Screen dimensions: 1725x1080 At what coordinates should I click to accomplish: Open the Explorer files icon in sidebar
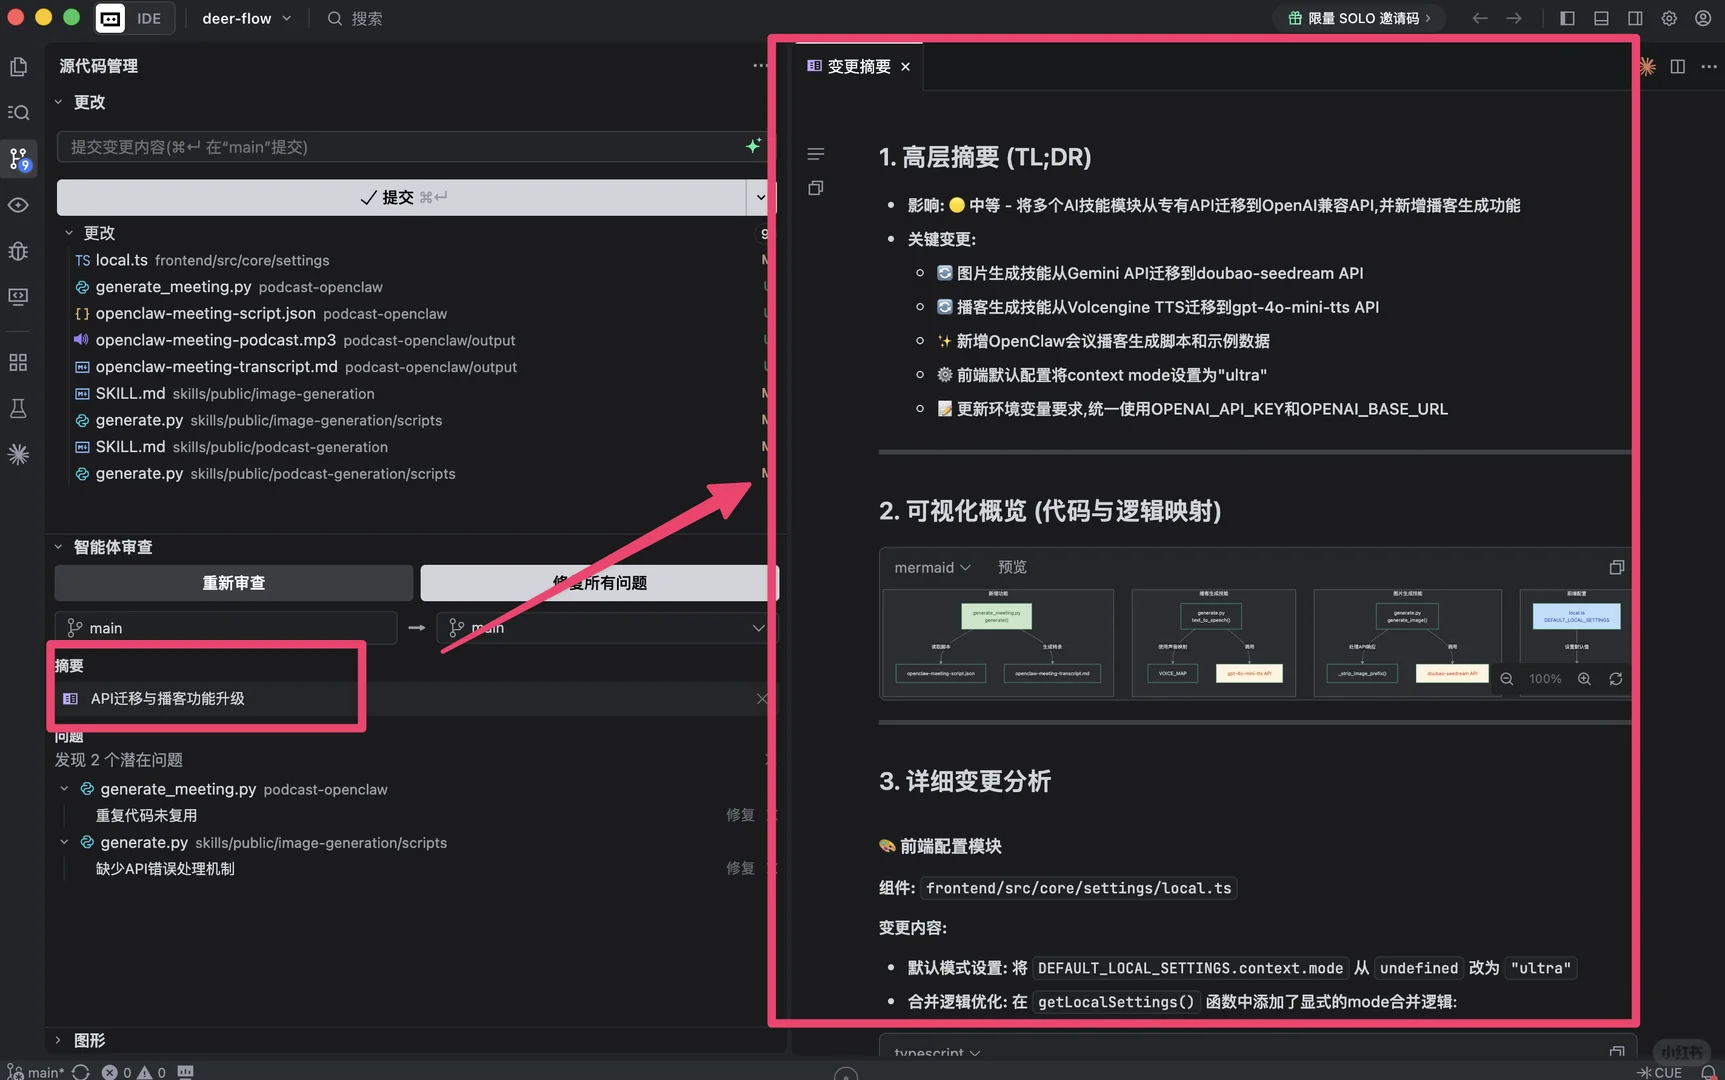18,67
